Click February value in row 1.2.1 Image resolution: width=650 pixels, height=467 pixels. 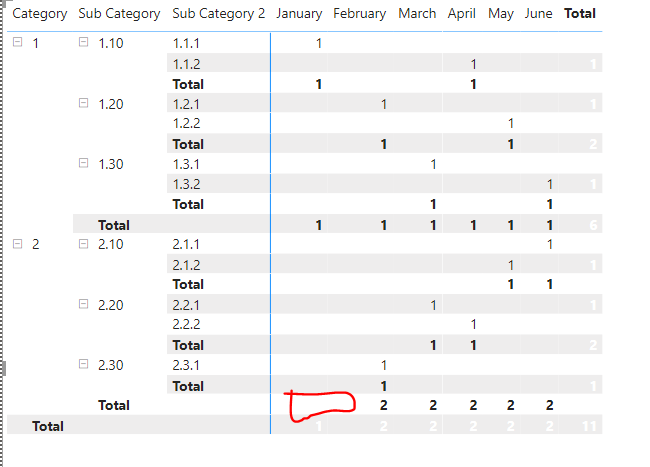pyautogui.click(x=383, y=104)
